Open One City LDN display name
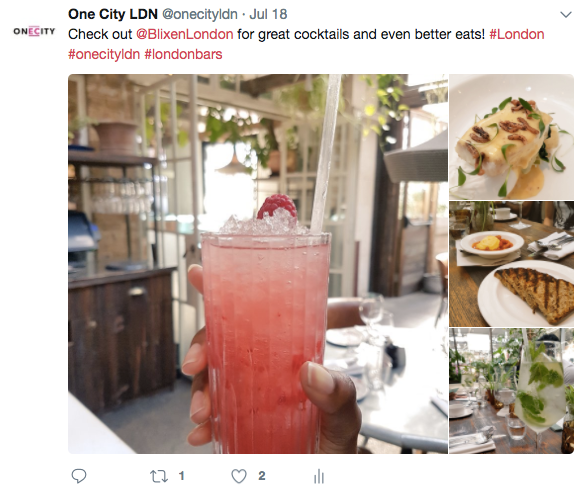The image size is (581, 492). pyautogui.click(x=113, y=14)
